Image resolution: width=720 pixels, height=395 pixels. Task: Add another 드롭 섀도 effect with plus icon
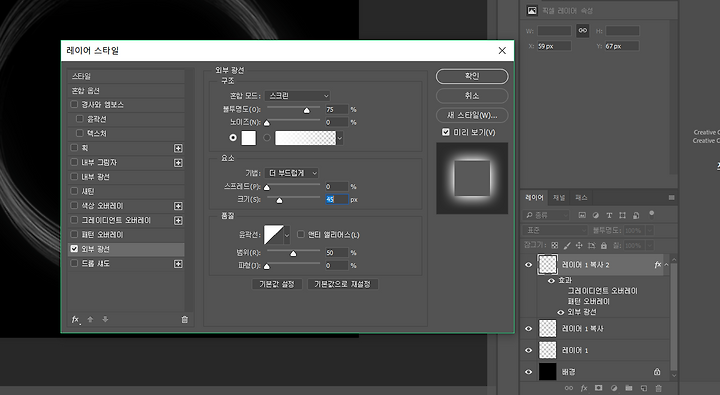(178, 264)
